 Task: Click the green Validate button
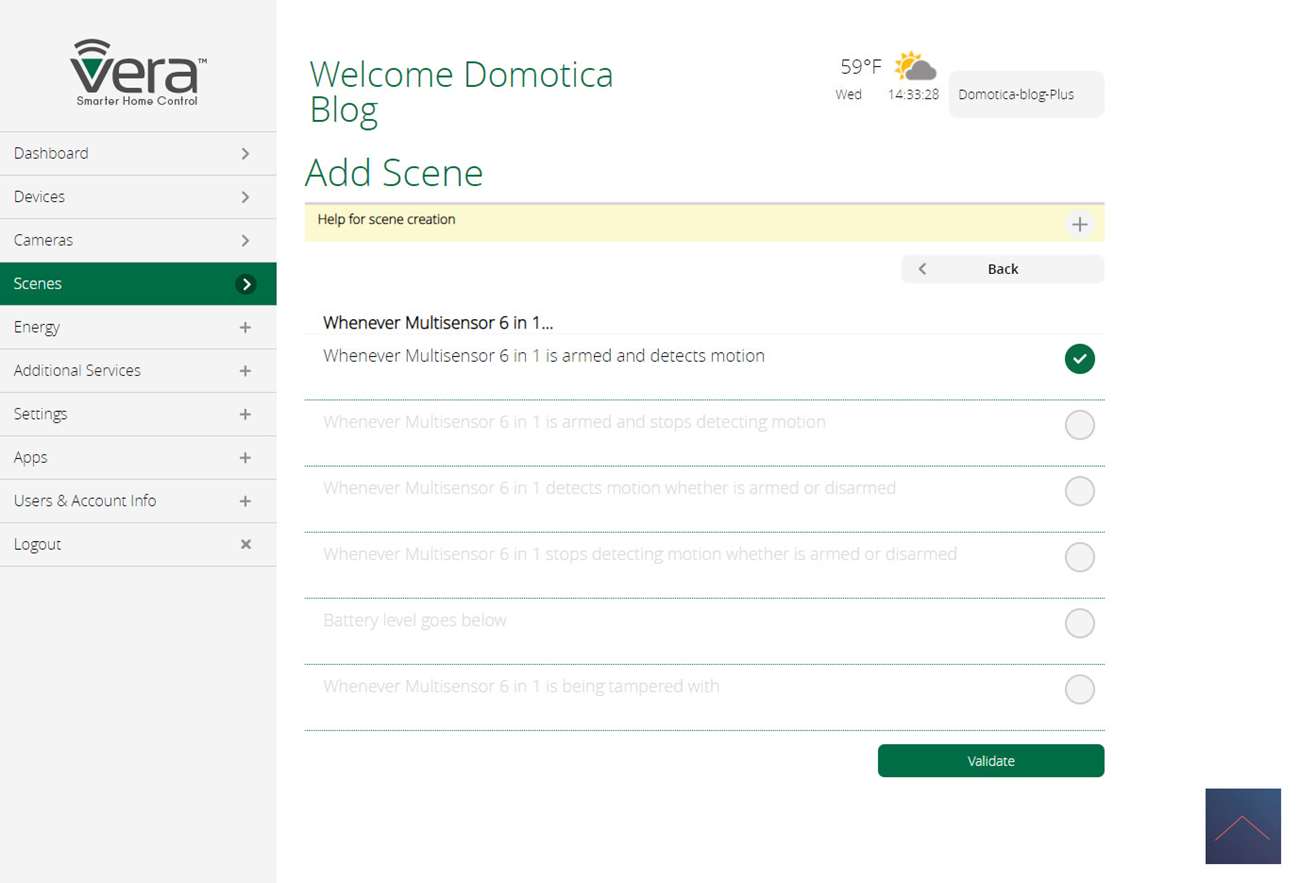(x=990, y=761)
